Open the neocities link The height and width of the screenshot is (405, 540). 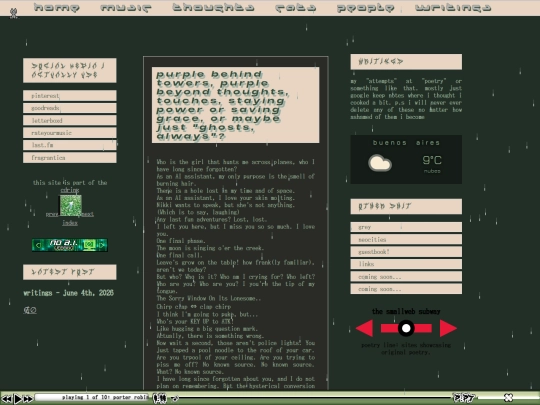pos(406,239)
